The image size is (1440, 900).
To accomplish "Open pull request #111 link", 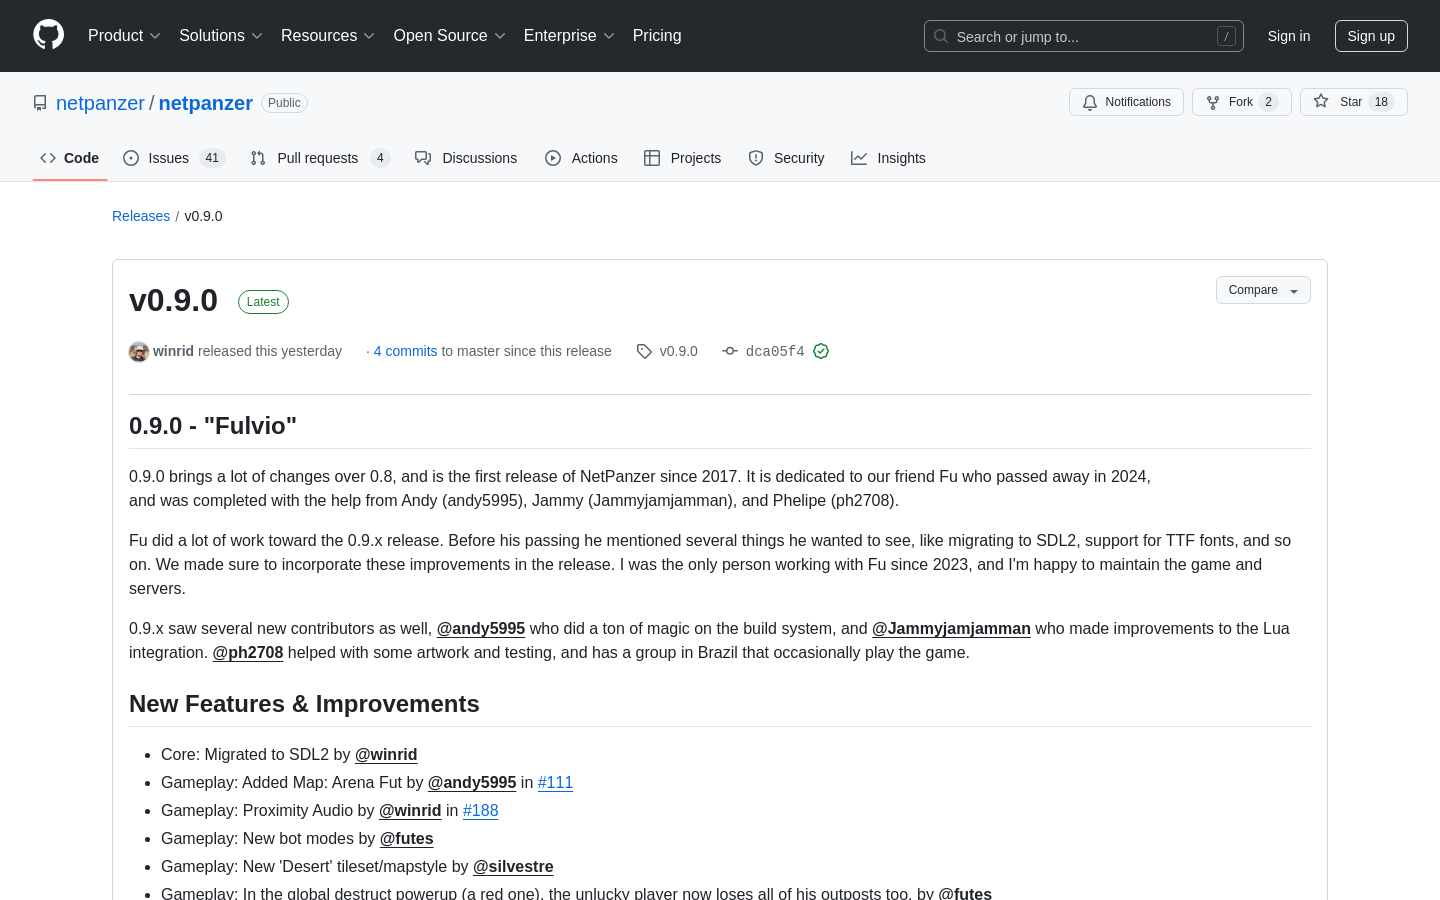I will (555, 782).
